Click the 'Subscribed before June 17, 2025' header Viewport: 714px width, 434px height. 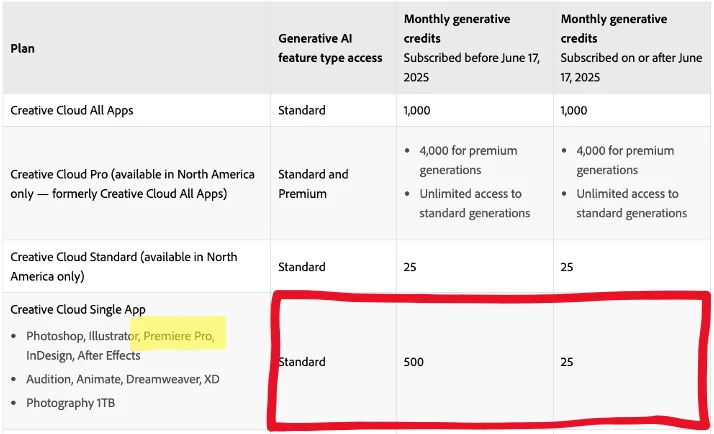[471, 67]
